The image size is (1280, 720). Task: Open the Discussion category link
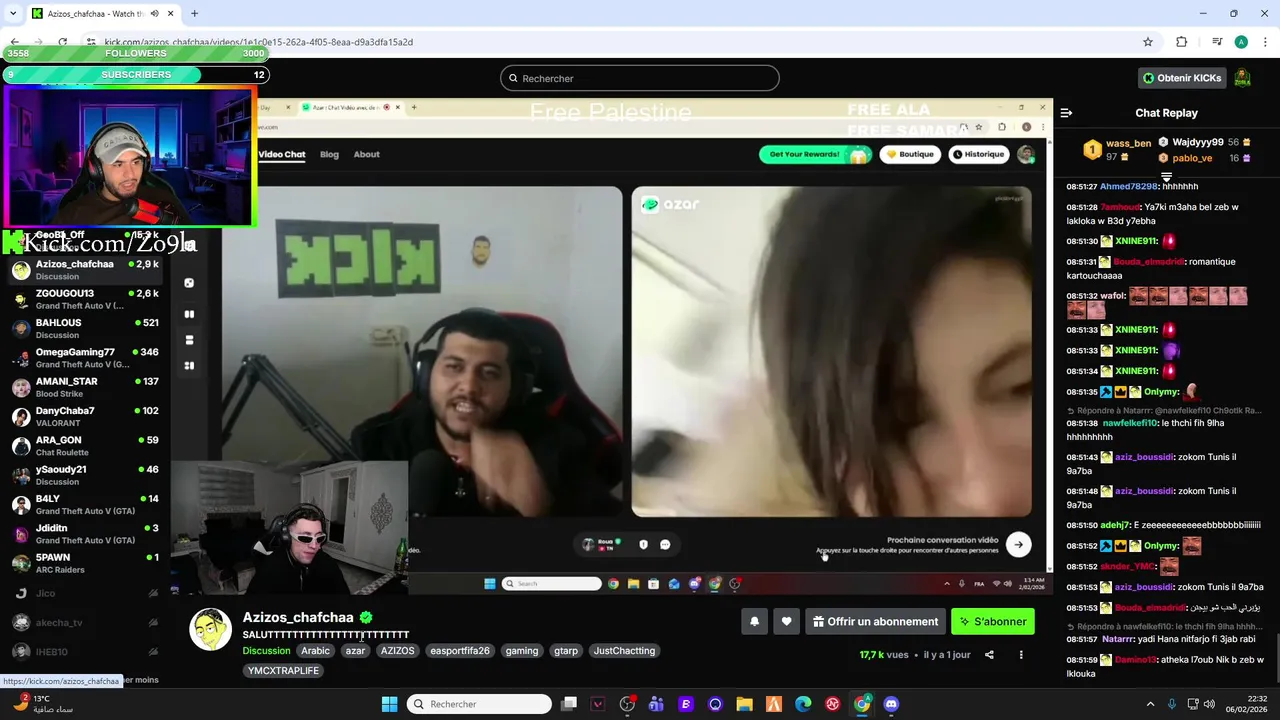(x=266, y=651)
